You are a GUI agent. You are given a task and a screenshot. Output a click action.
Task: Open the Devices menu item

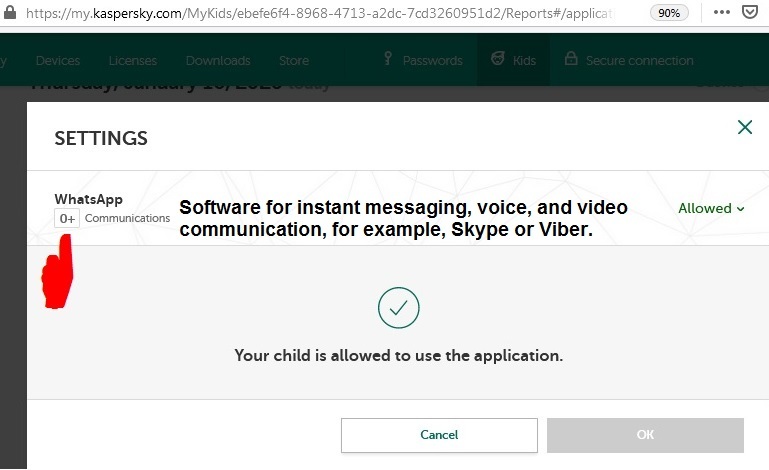pos(57,60)
